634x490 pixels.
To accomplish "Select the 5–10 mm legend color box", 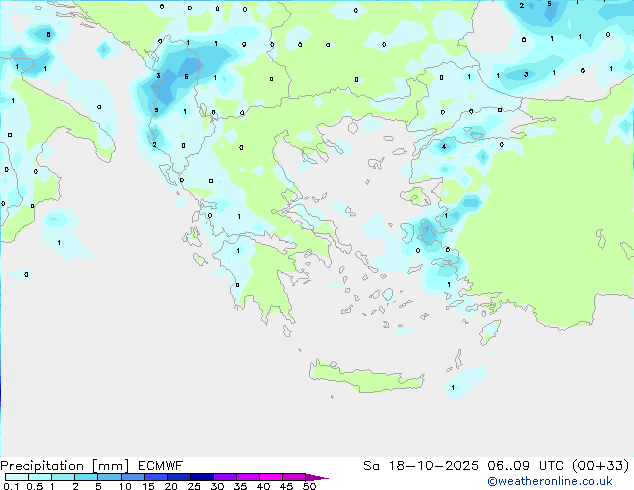I will click(x=109, y=477).
